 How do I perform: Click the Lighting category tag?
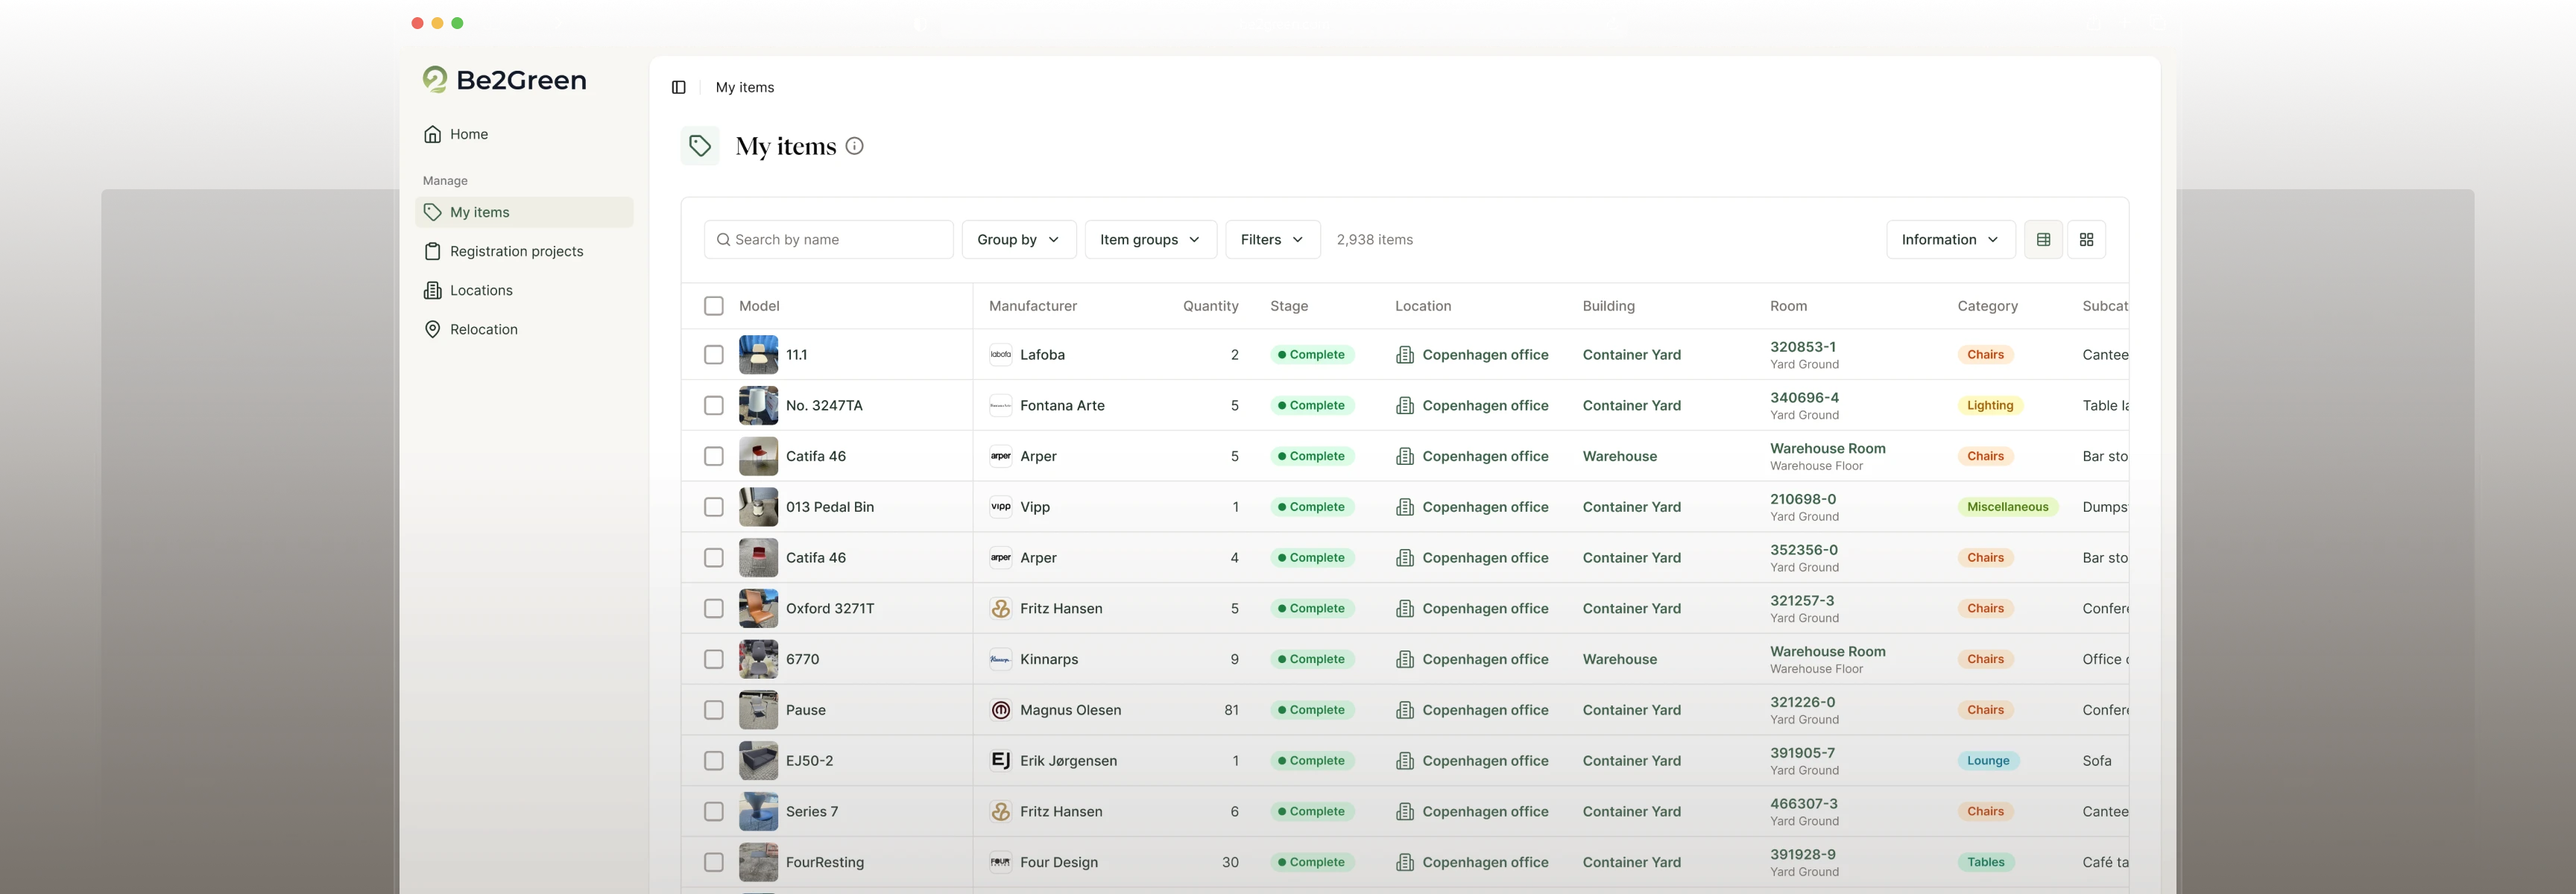1989,406
